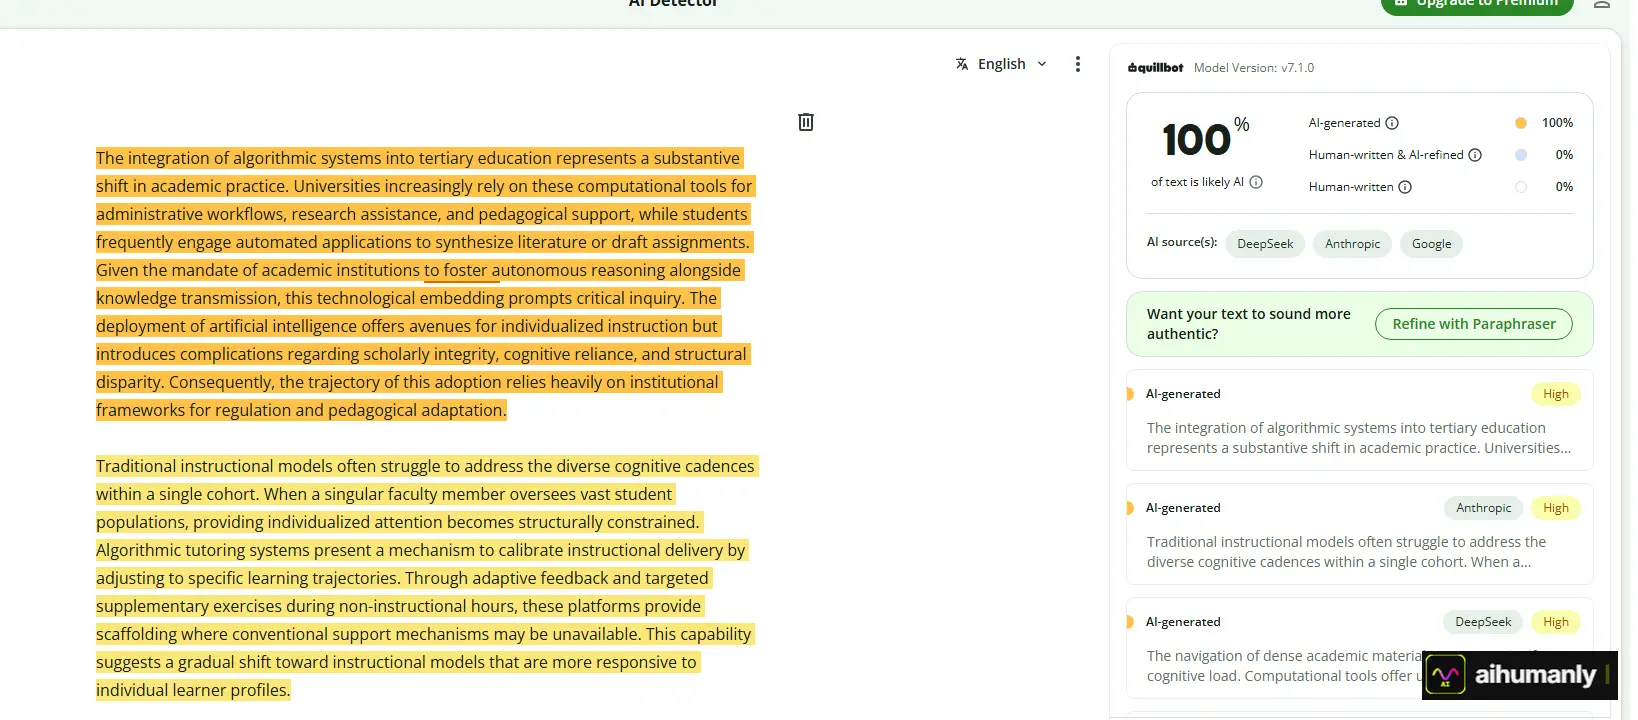Select the Anthropic AI source chip
This screenshot has height=720, width=1638.
(x=1352, y=244)
